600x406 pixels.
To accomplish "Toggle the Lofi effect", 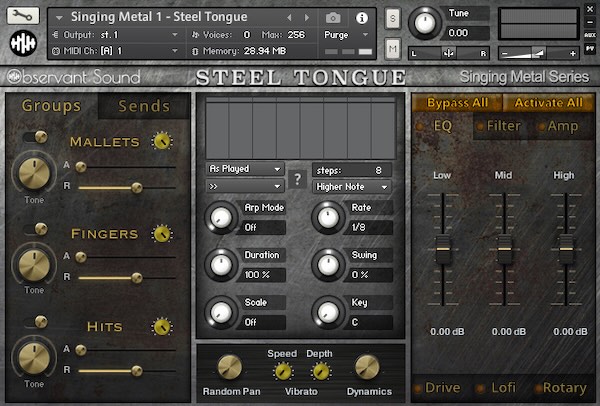I will point(497,388).
